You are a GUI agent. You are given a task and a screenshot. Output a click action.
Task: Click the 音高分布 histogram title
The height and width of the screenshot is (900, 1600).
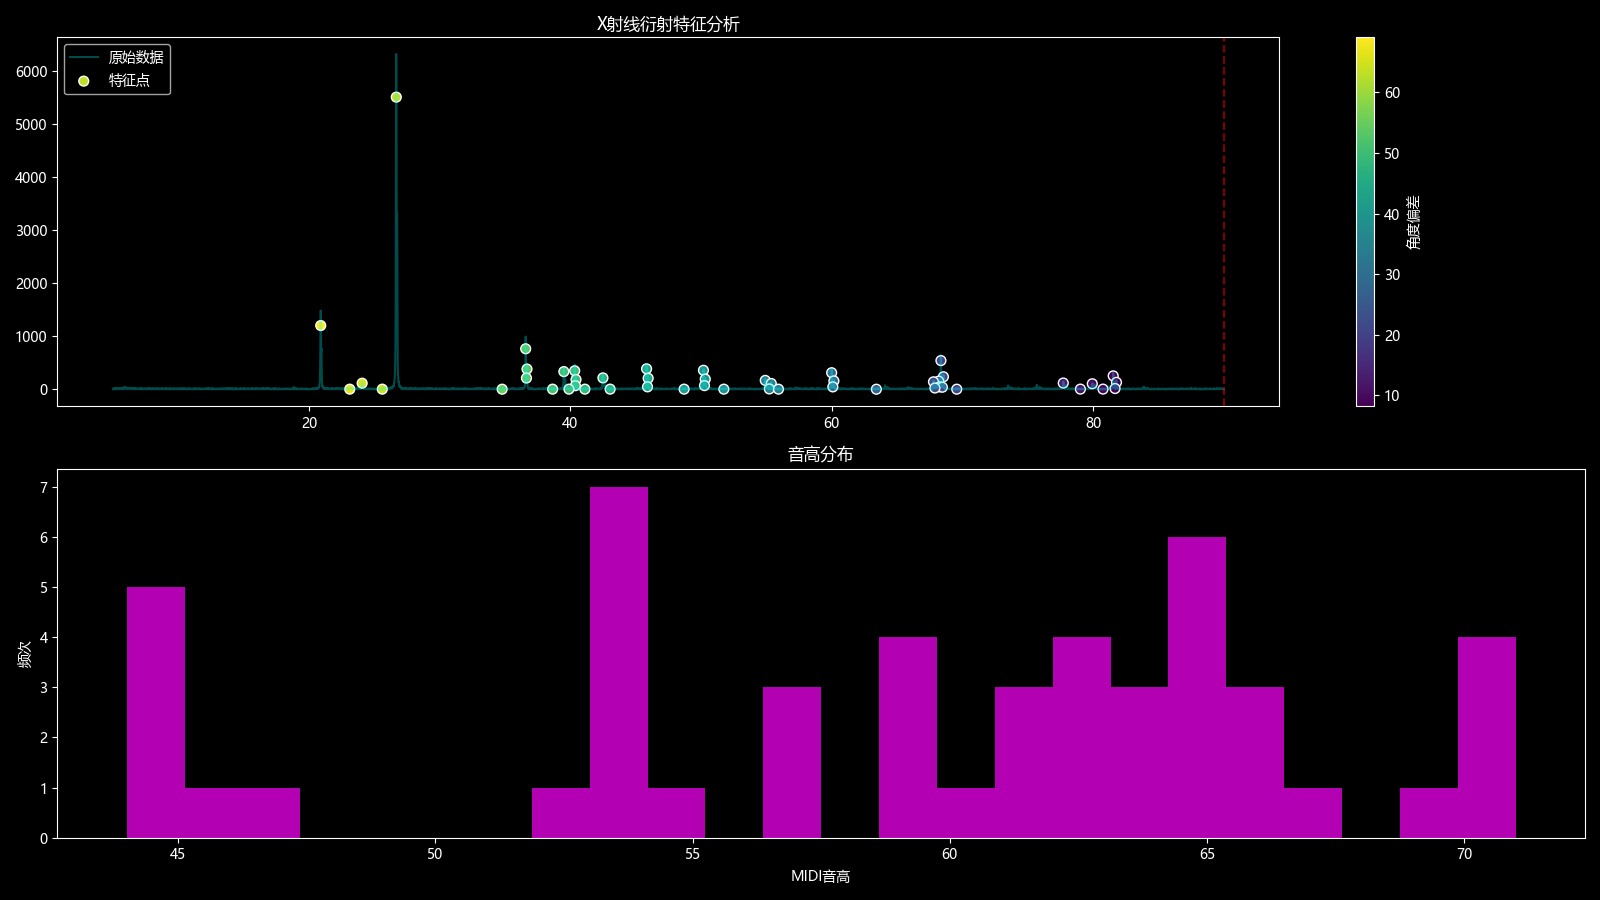pyautogui.click(x=820, y=455)
